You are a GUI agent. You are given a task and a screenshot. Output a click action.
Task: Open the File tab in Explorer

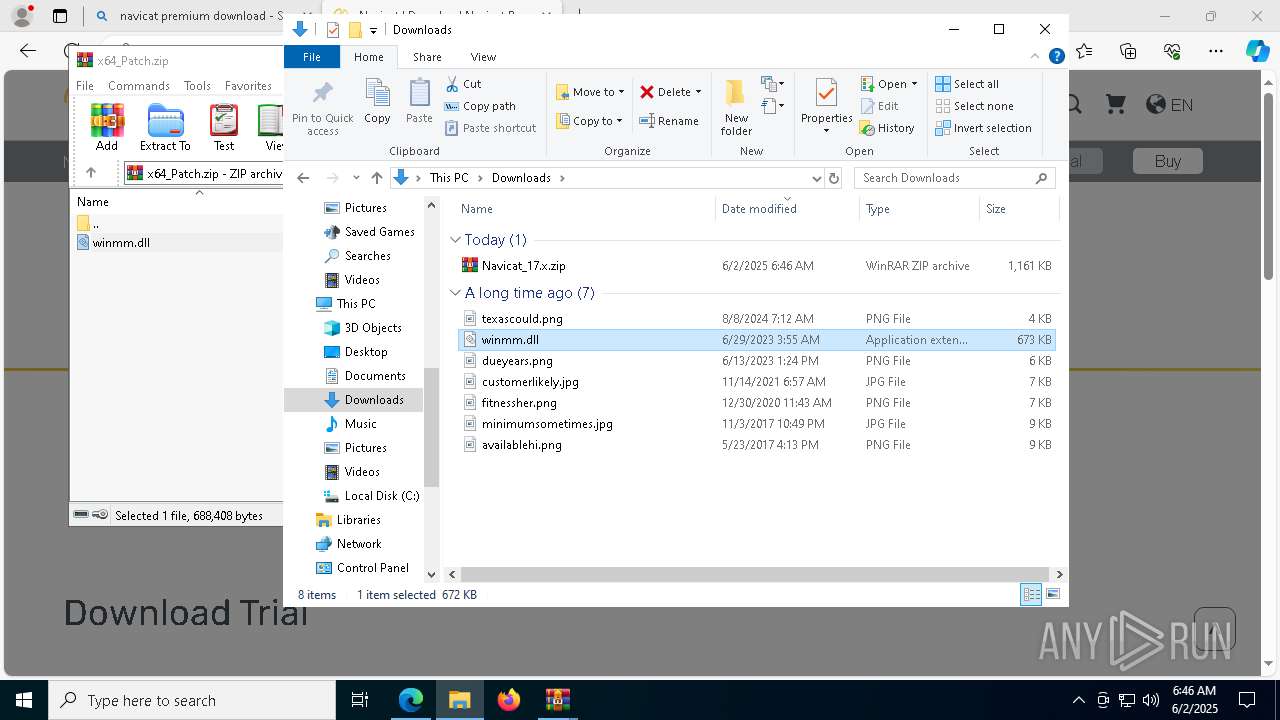pos(312,57)
